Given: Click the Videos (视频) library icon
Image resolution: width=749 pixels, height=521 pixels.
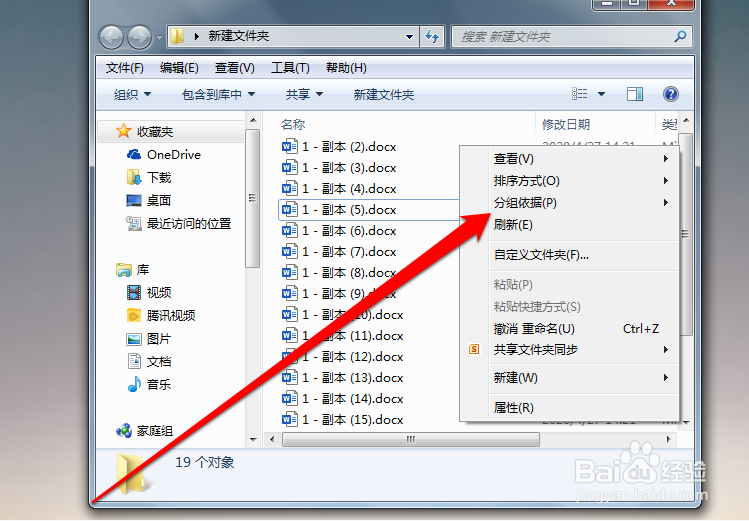Looking at the screenshot, I should point(134,292).
